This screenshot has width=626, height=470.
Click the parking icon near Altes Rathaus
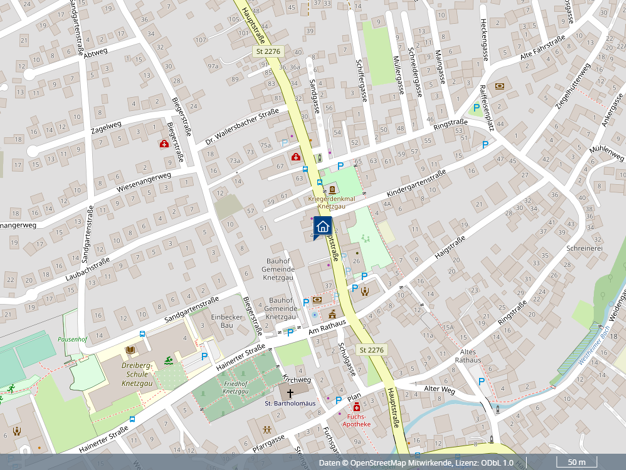(481, 381)
